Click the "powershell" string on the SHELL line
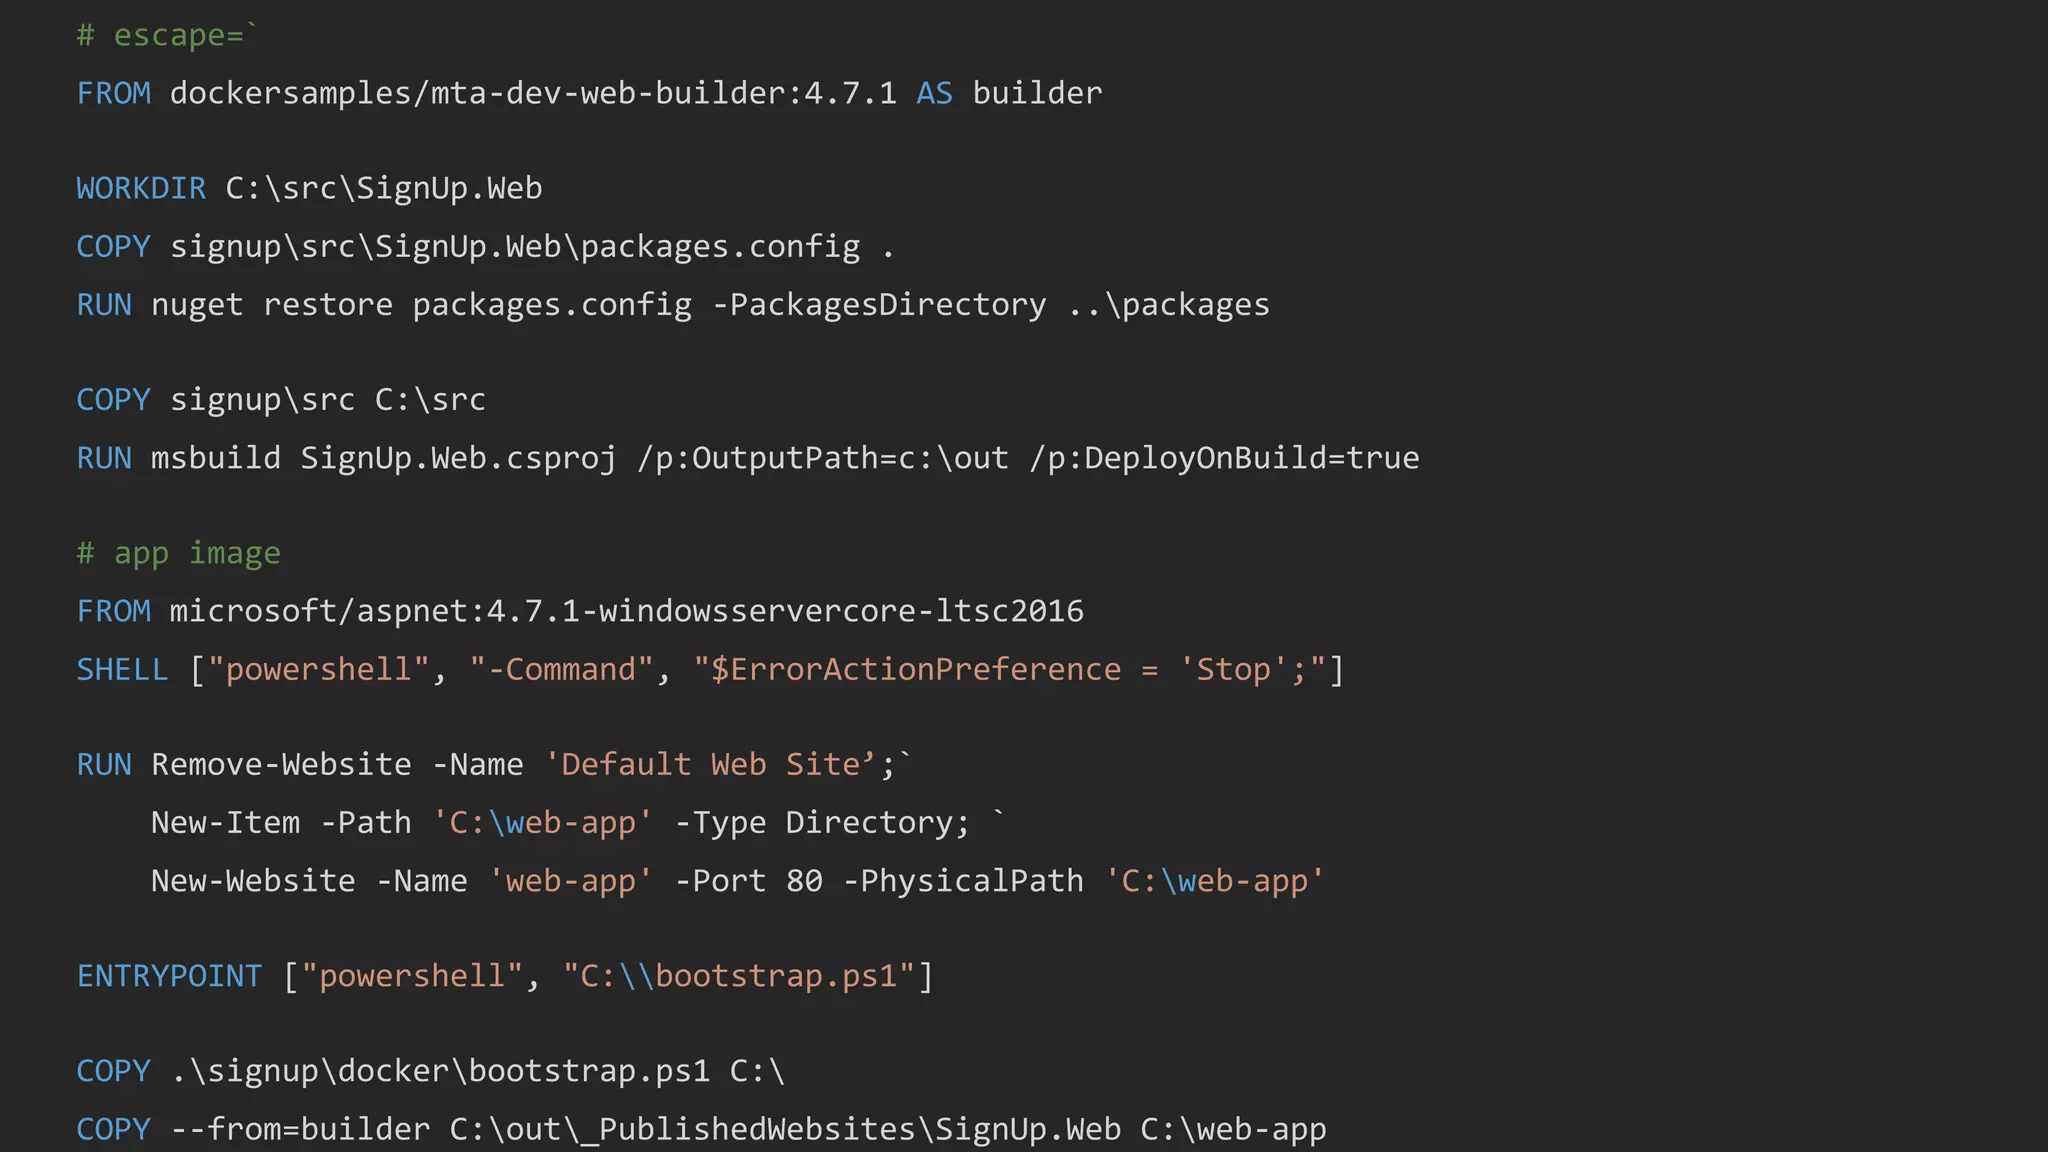Screen dimensions: 2048x1152 (318, 669)
